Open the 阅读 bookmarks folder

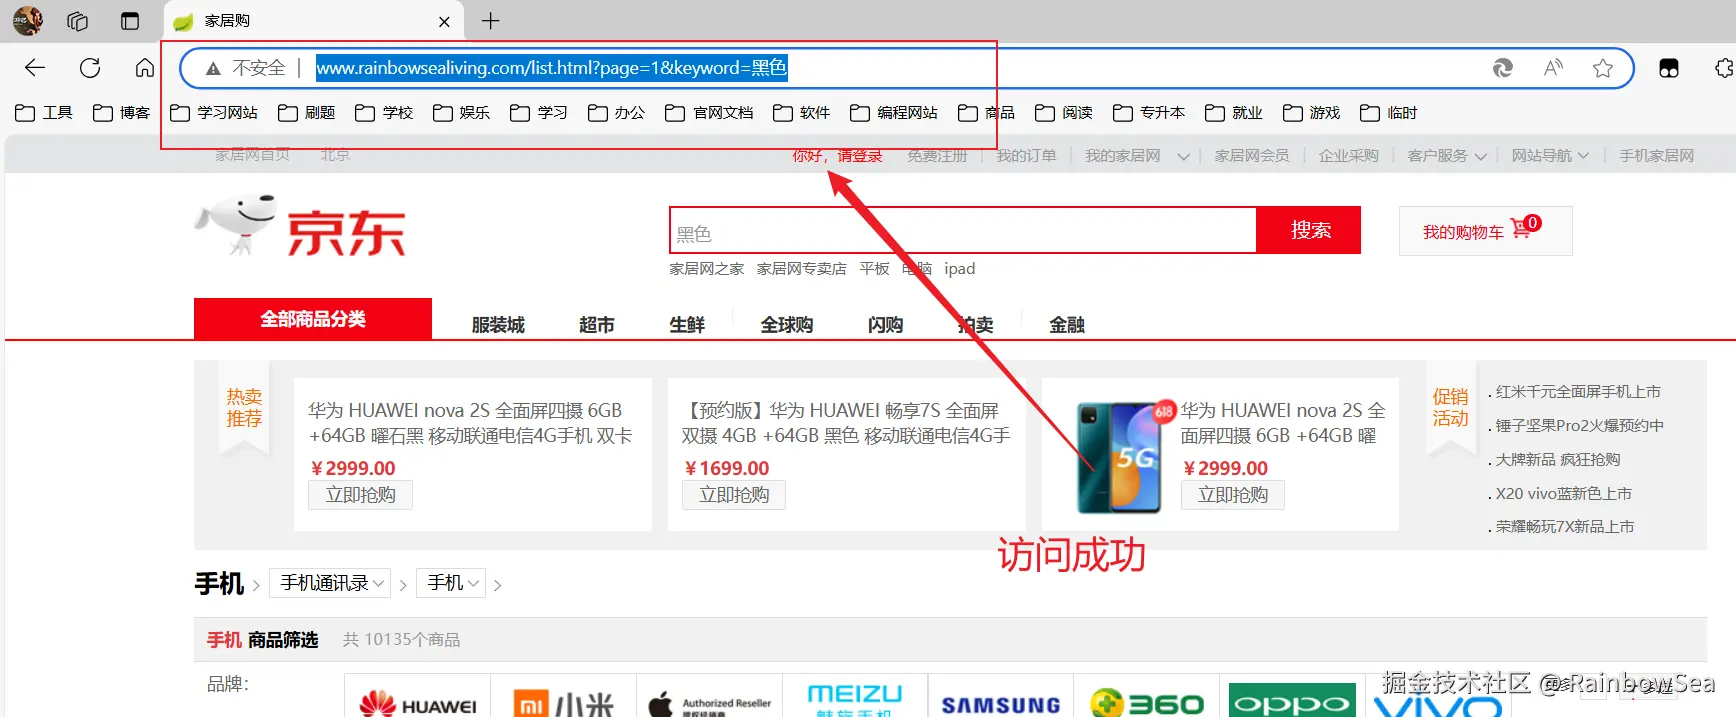[1063, 113]
